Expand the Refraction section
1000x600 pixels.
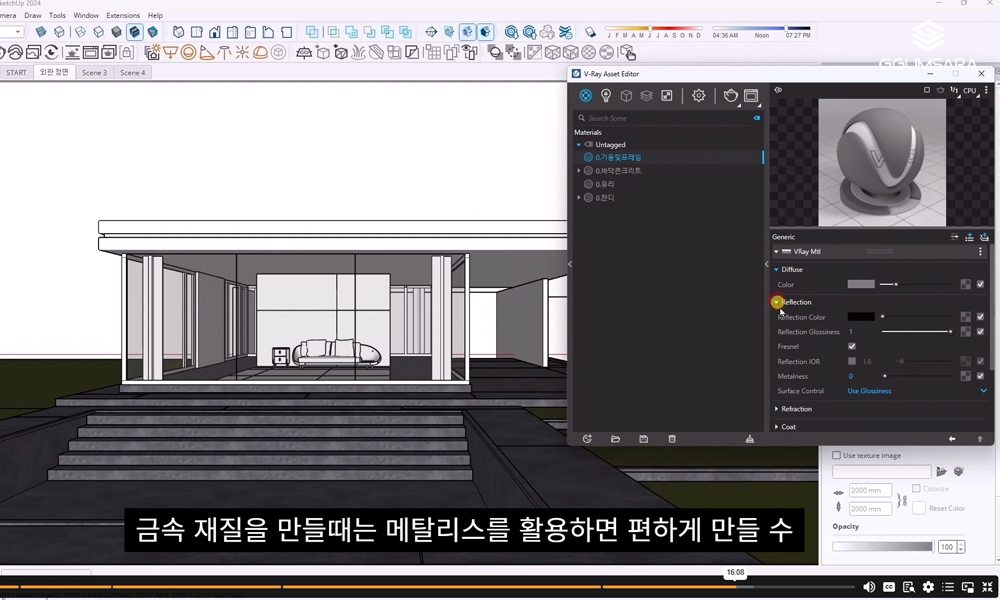coord(777,409)
